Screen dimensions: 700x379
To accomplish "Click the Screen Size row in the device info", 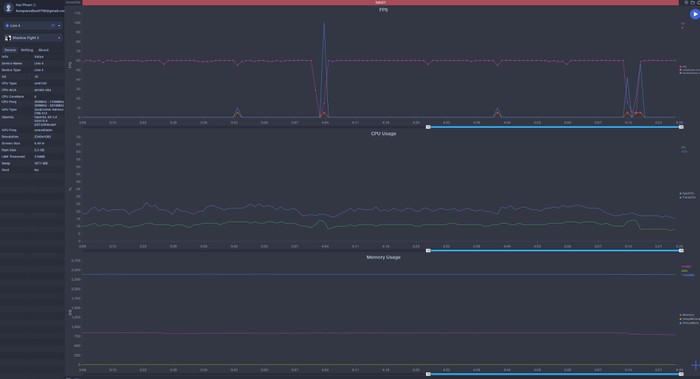I will [x=32, y=143].
